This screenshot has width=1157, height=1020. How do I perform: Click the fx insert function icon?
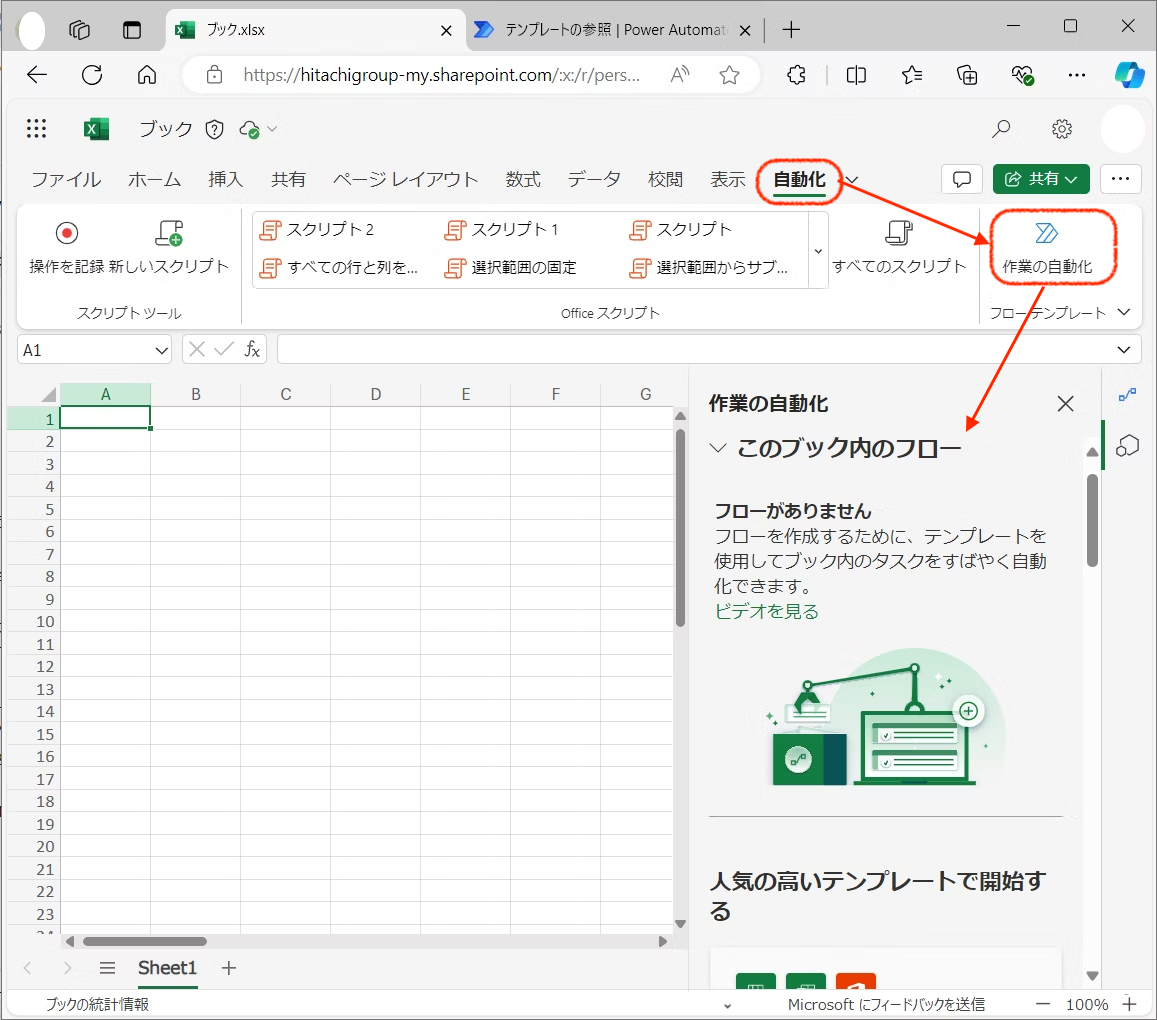point(252,349)
